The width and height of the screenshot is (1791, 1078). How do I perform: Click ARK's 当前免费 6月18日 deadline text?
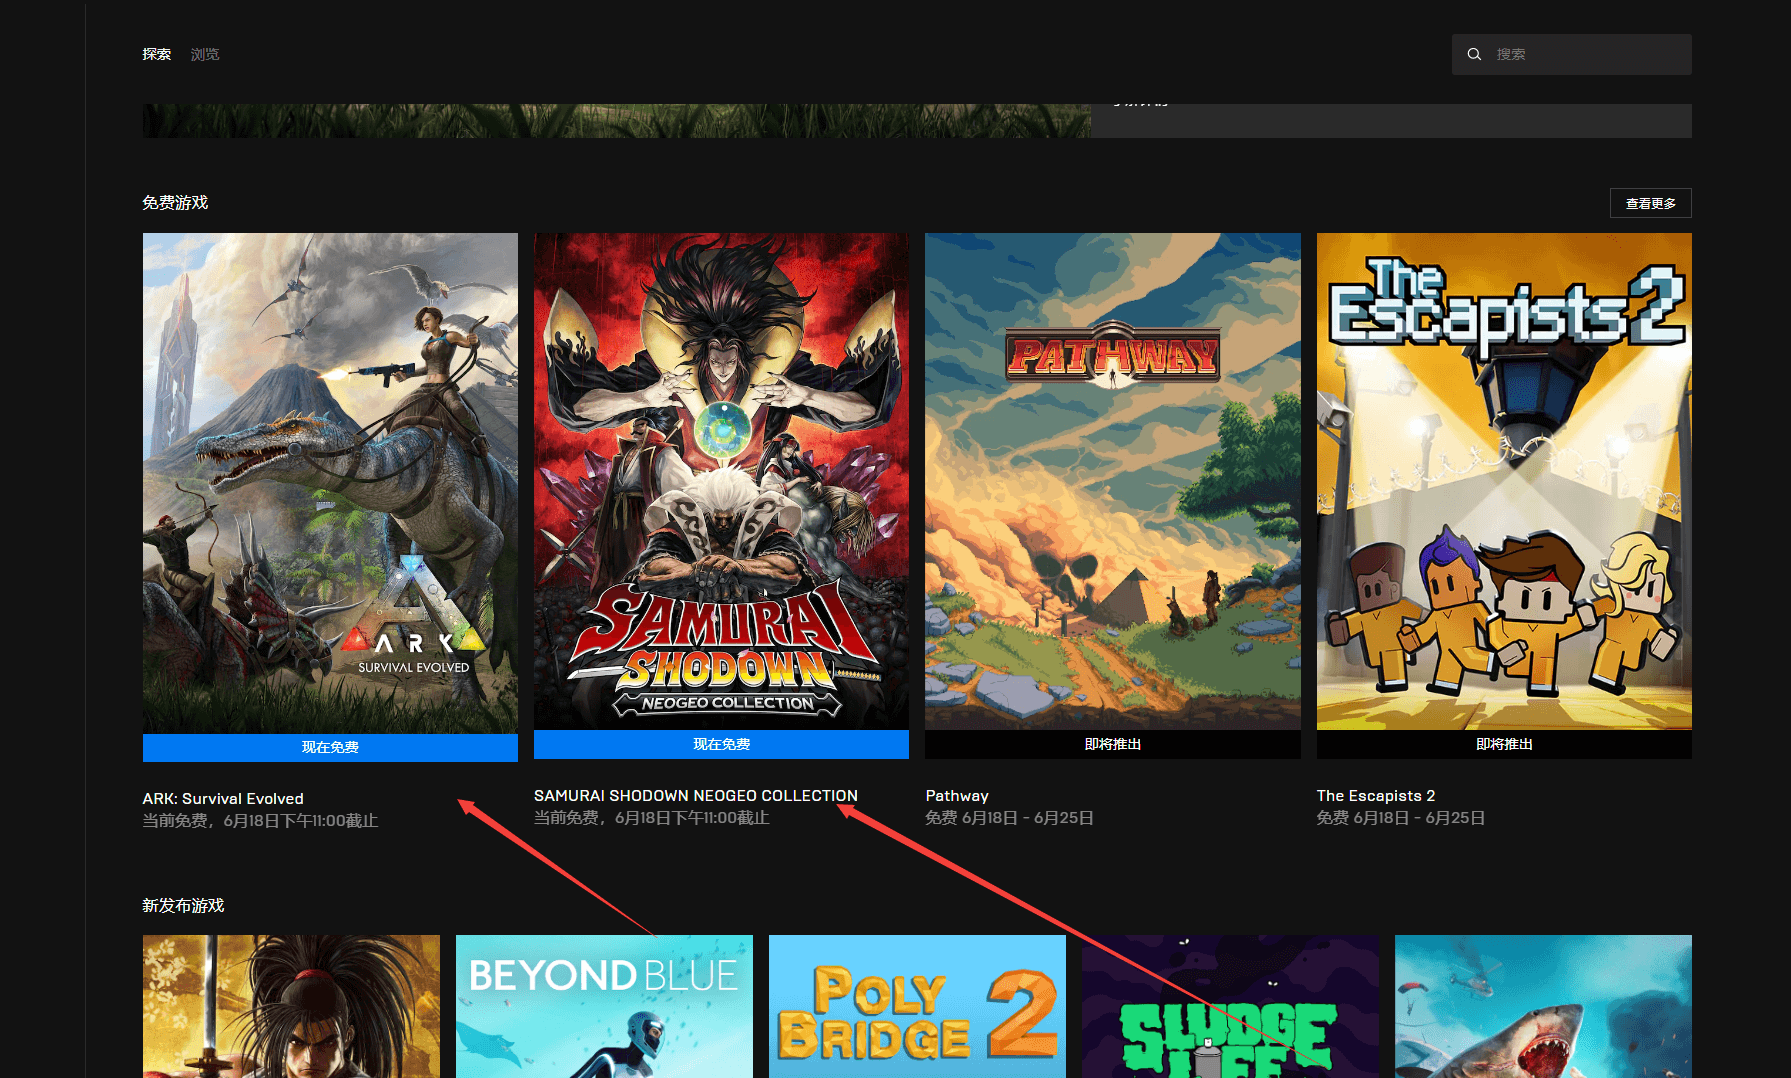point(260,820)
